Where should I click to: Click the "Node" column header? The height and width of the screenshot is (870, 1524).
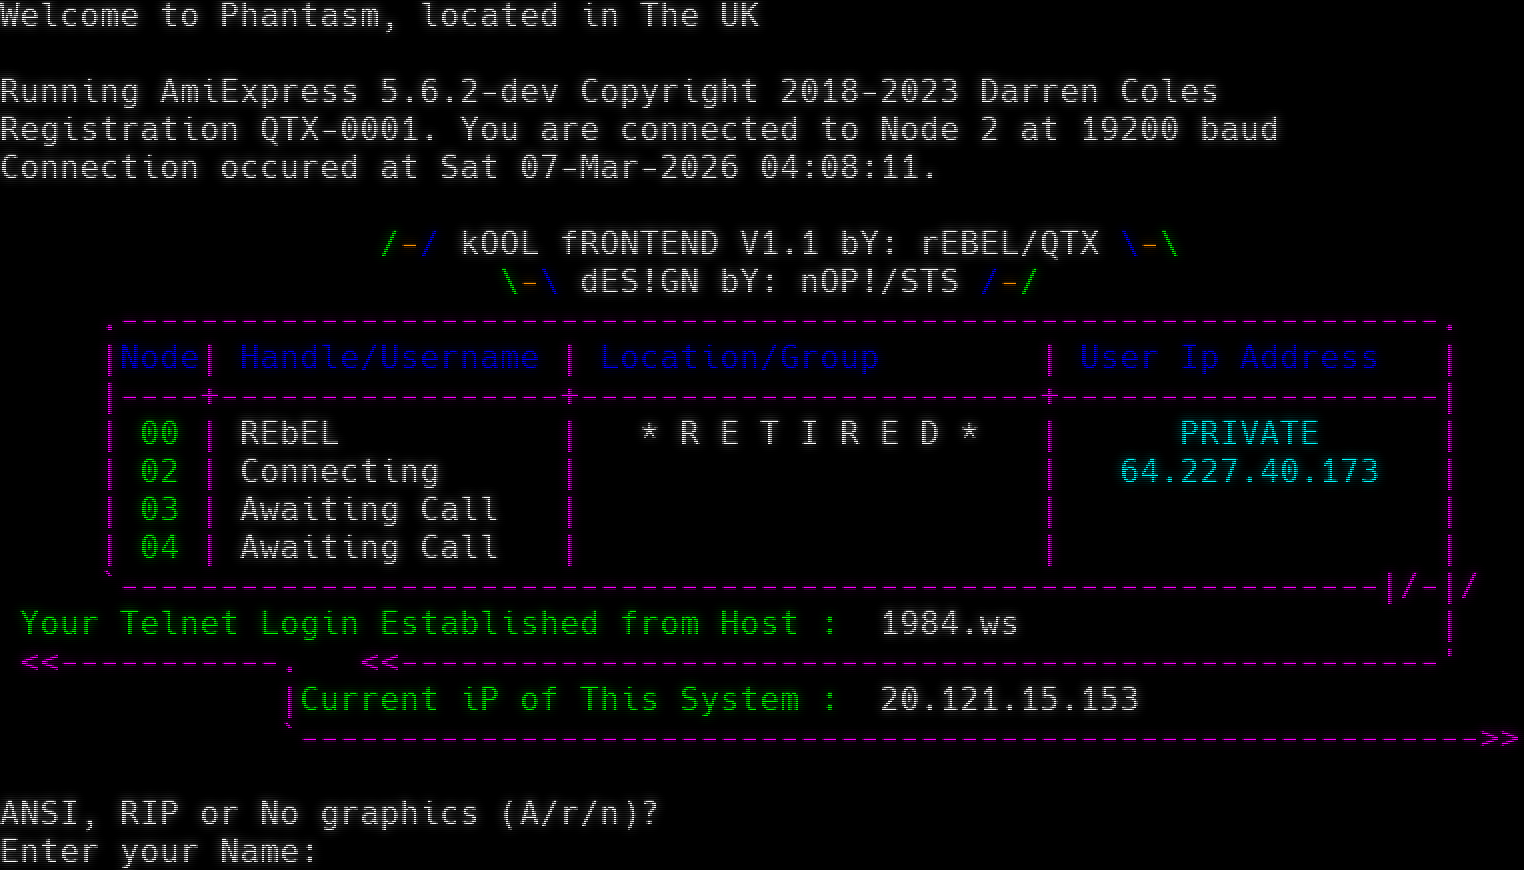[158, 357]
